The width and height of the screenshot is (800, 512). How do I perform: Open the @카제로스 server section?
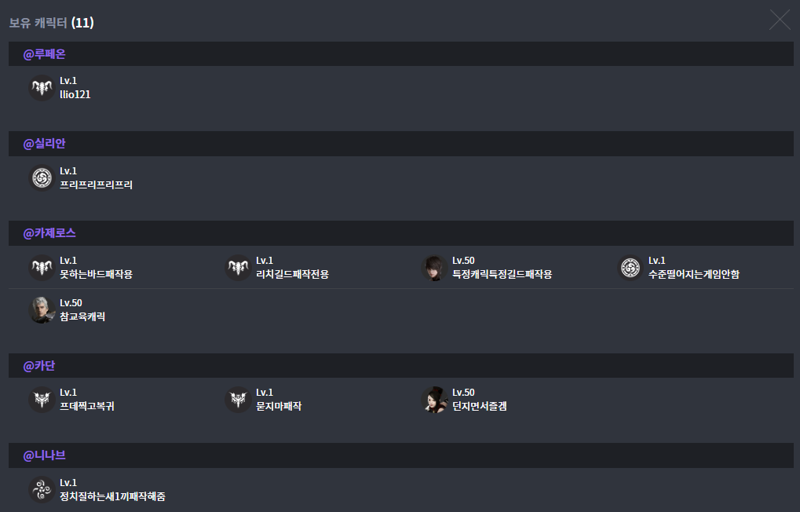[401, 234]
